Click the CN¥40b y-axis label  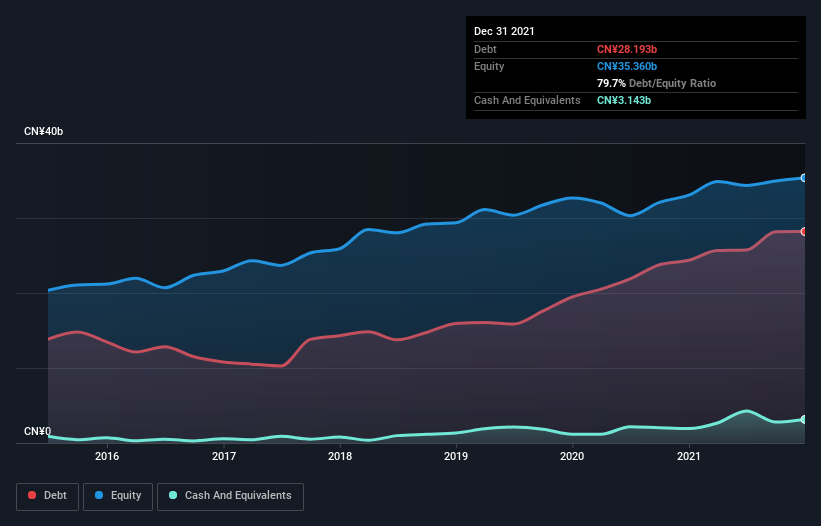[43, 131]
